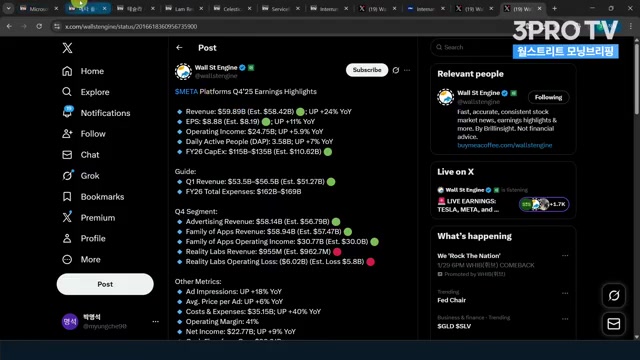Click browser forward arrow
The width and height of the screenshot is (640, 360).
click(x=24, y=26)
